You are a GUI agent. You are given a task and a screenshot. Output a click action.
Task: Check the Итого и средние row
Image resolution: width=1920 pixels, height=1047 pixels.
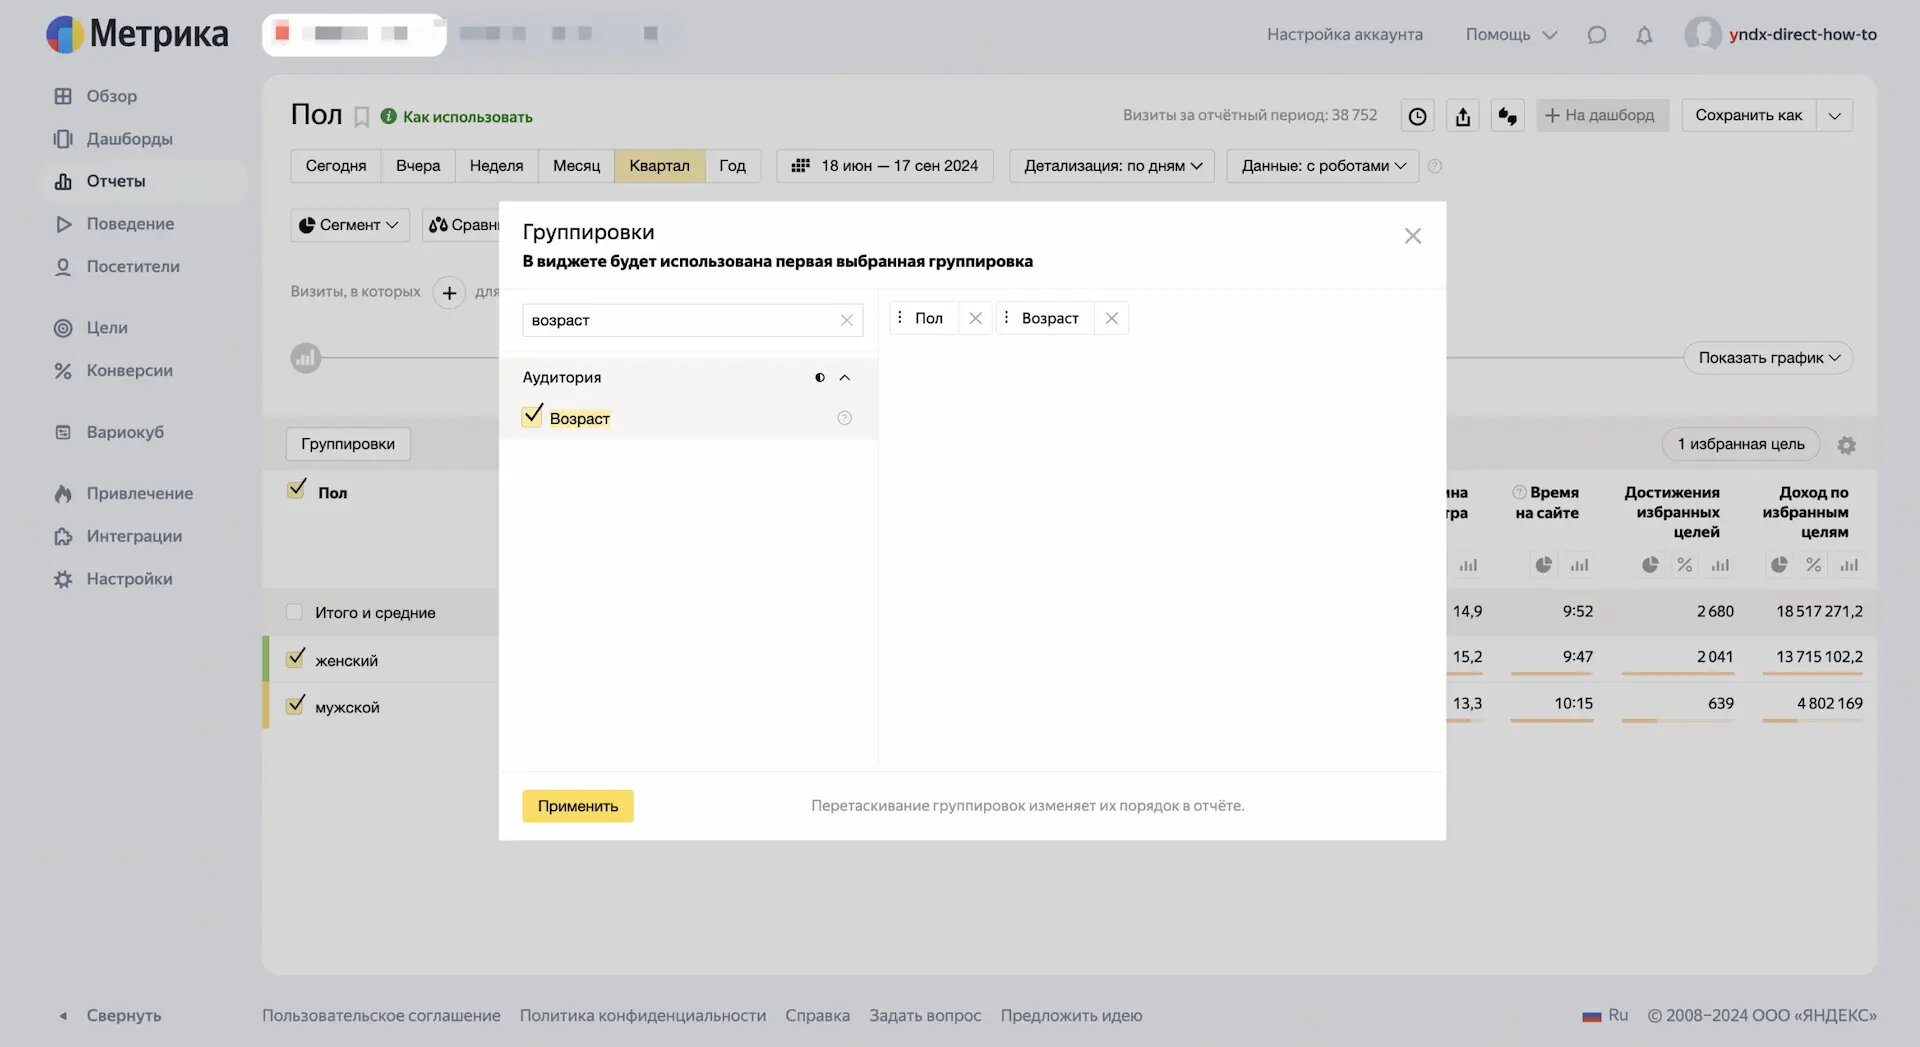tap(294, 612)
